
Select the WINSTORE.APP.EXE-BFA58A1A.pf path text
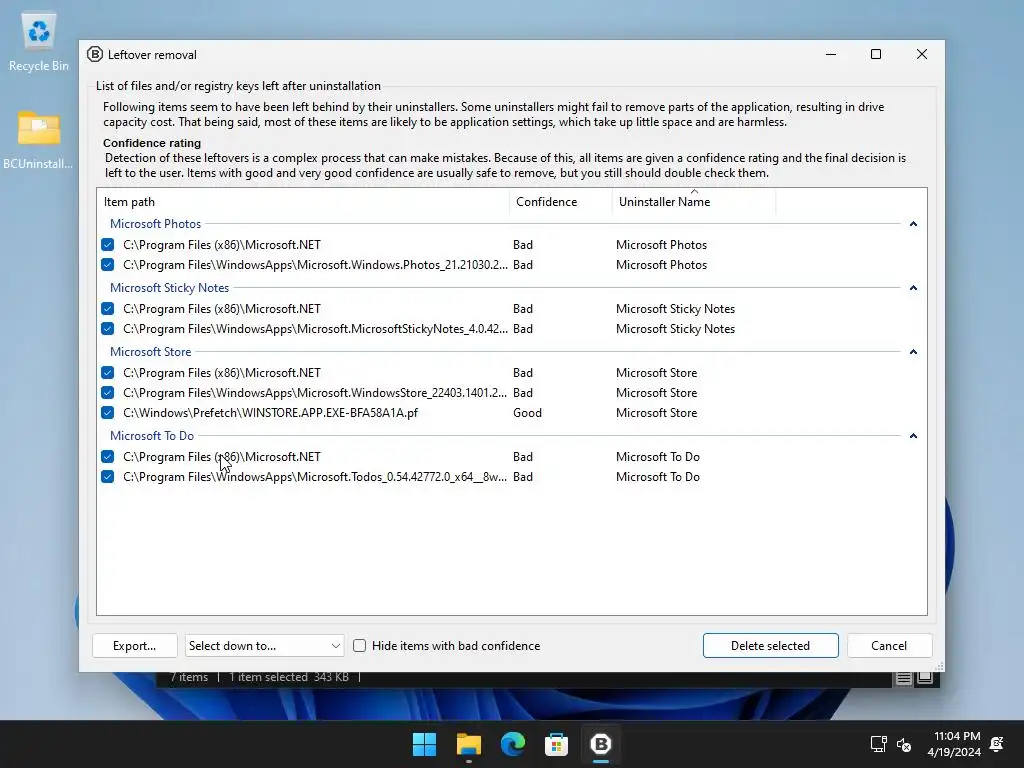(x=270, y=413)
